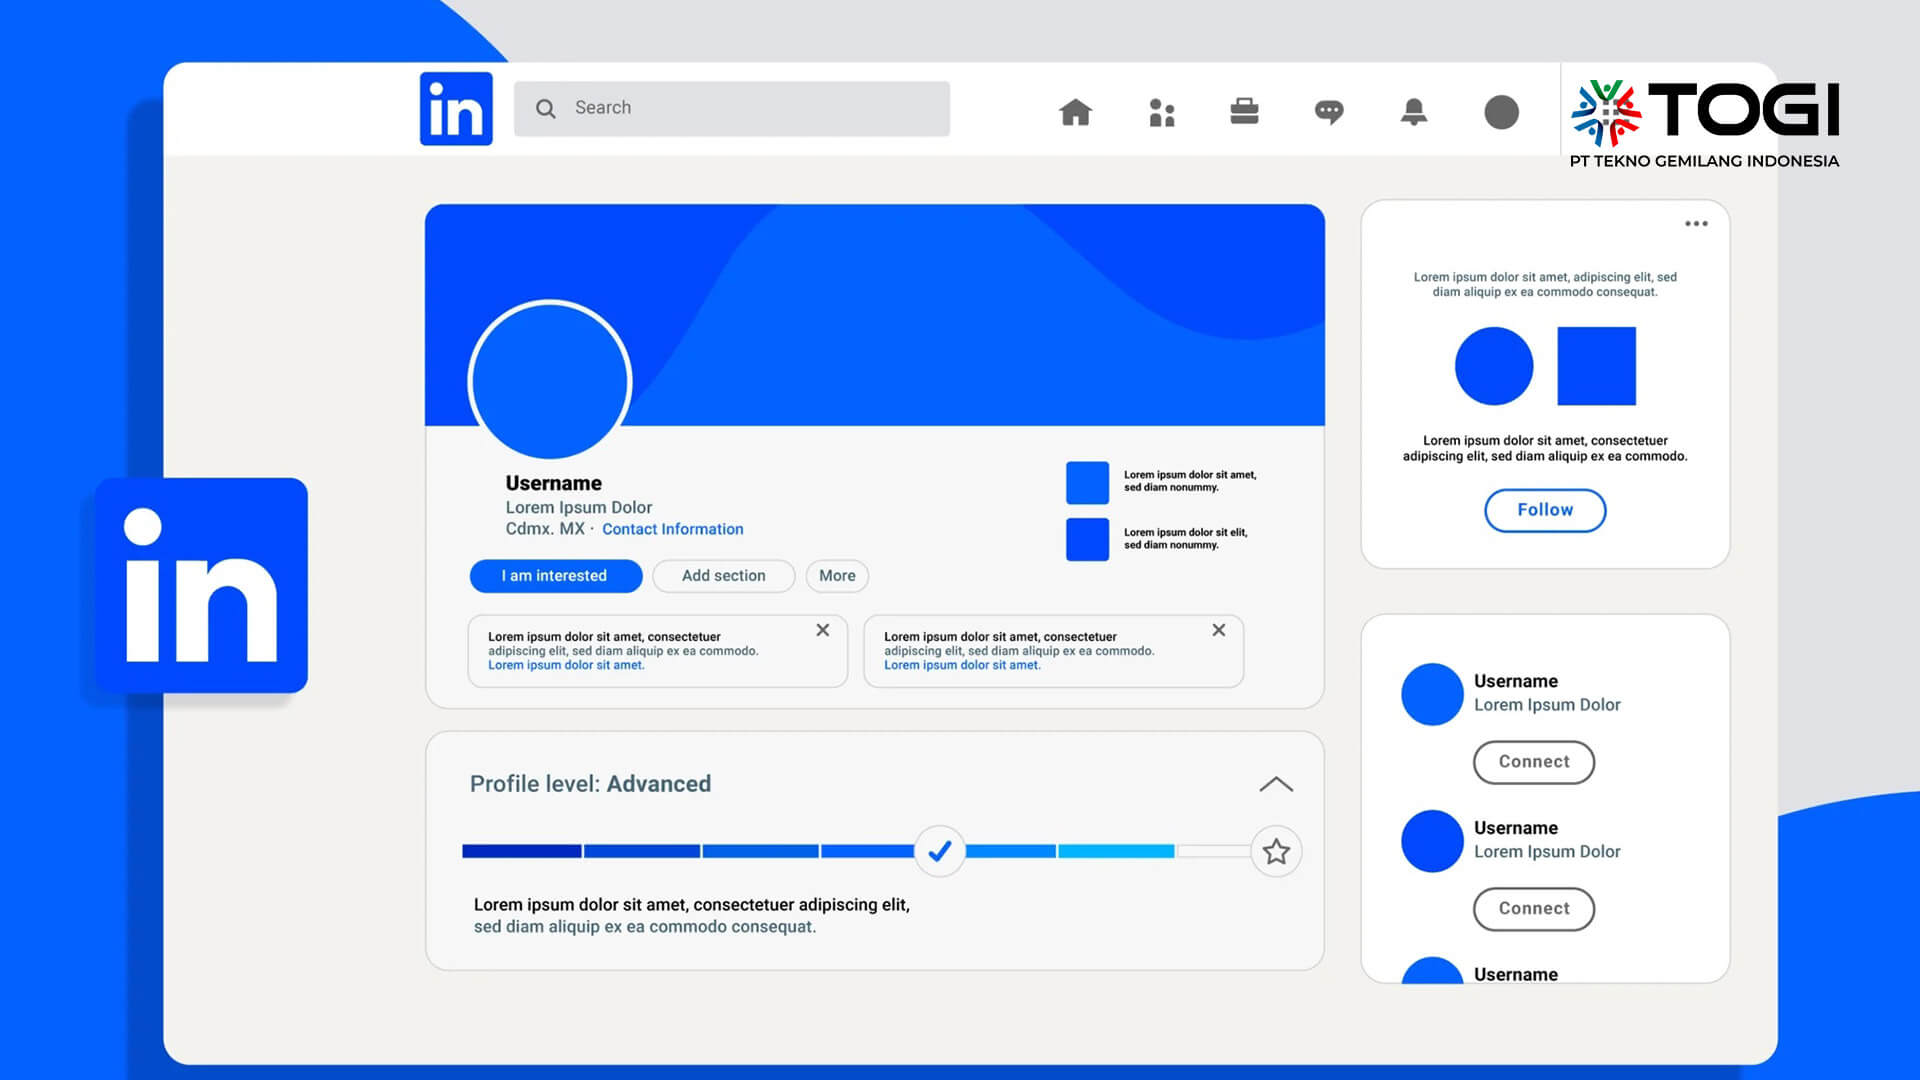Select the Add section menu item
Viewport: 1920px width, 1080px height.
click(723, 575)
